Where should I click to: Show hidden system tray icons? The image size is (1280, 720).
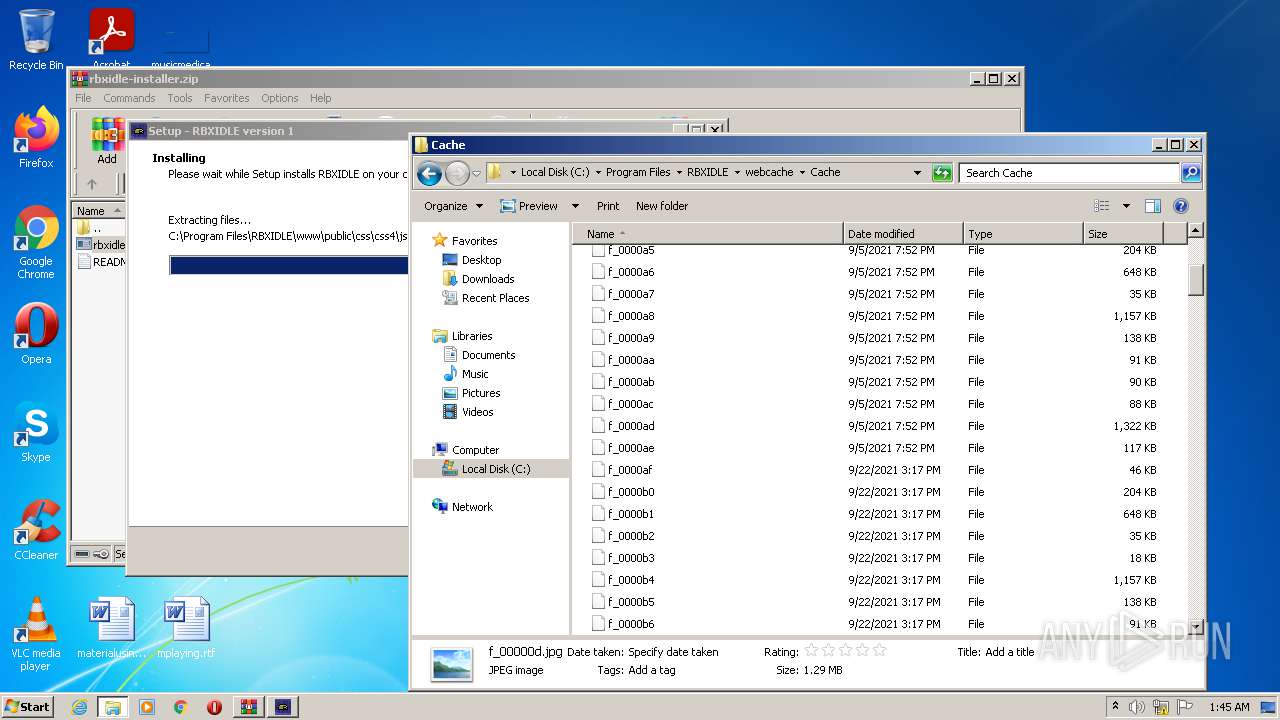pos(1116,707)
